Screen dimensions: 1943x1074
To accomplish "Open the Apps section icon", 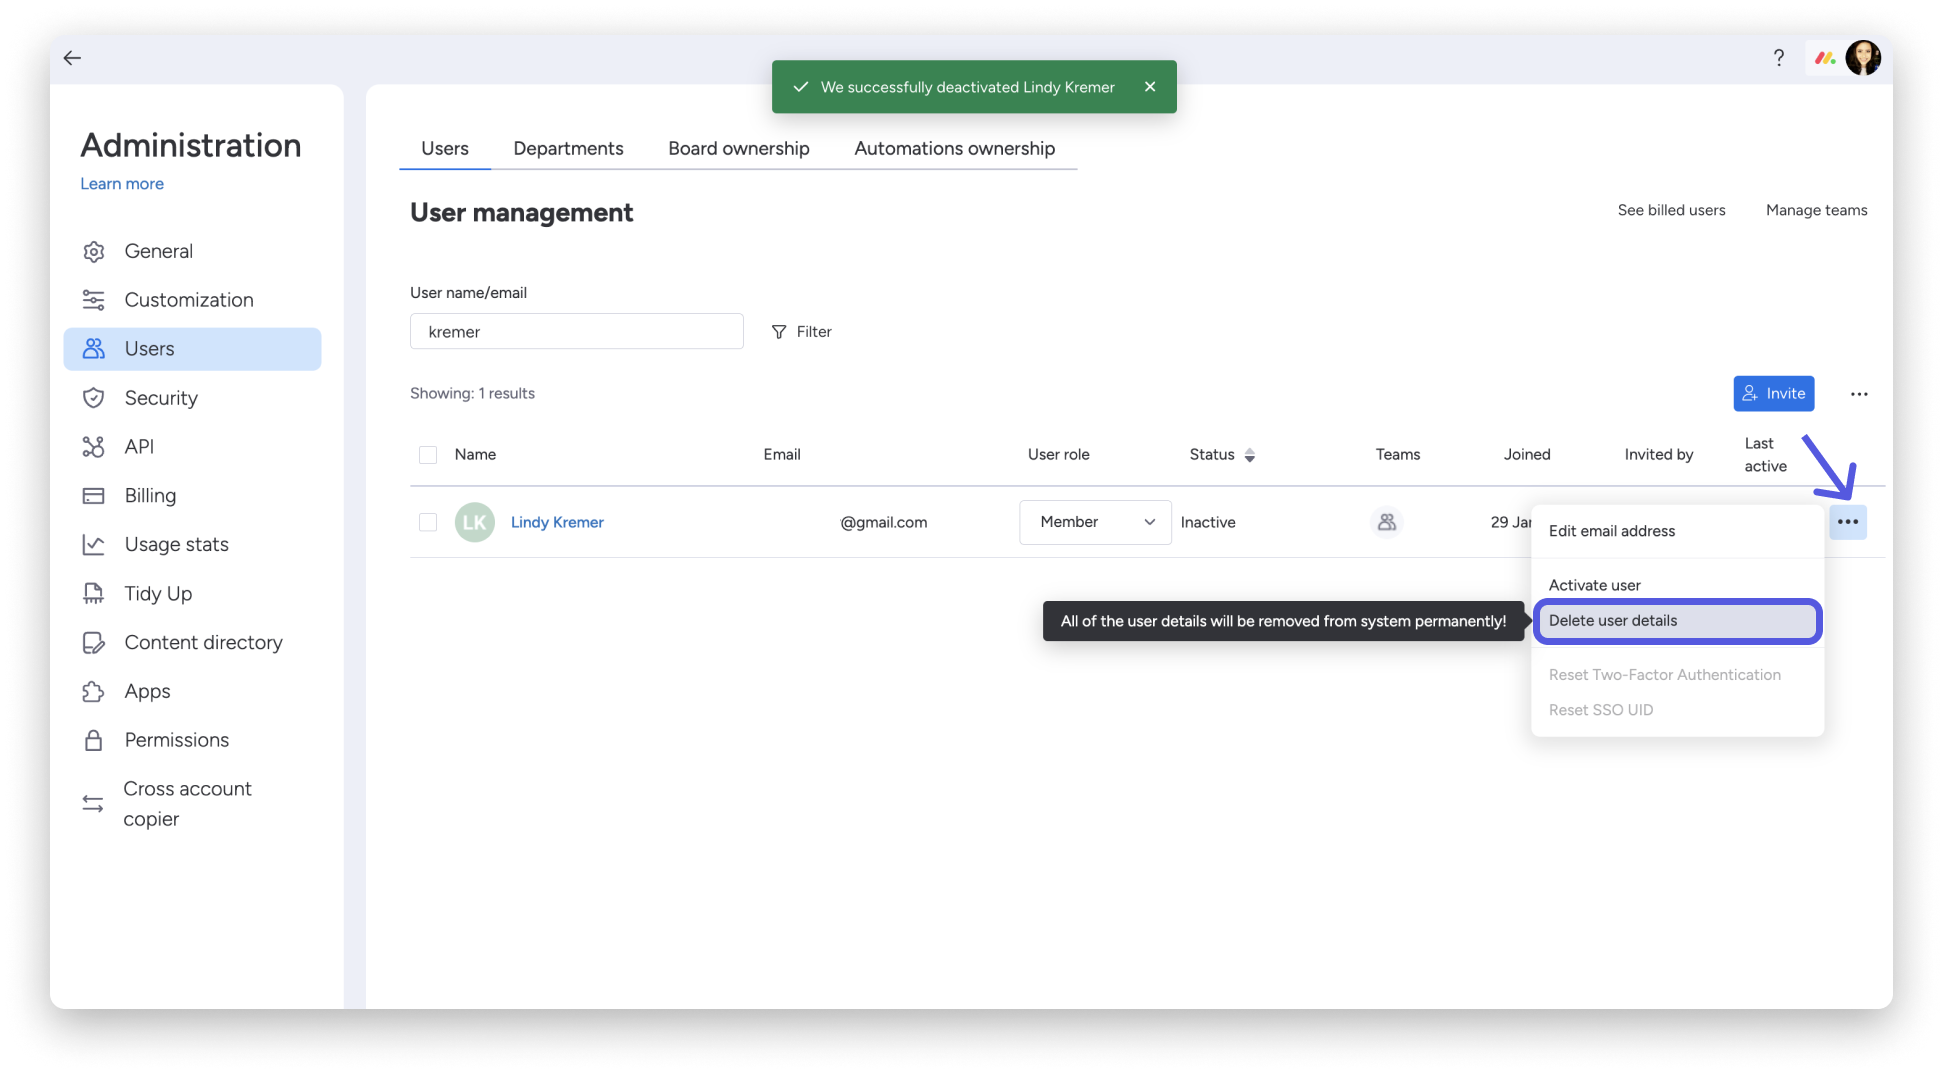I will [x=93, y=691].
